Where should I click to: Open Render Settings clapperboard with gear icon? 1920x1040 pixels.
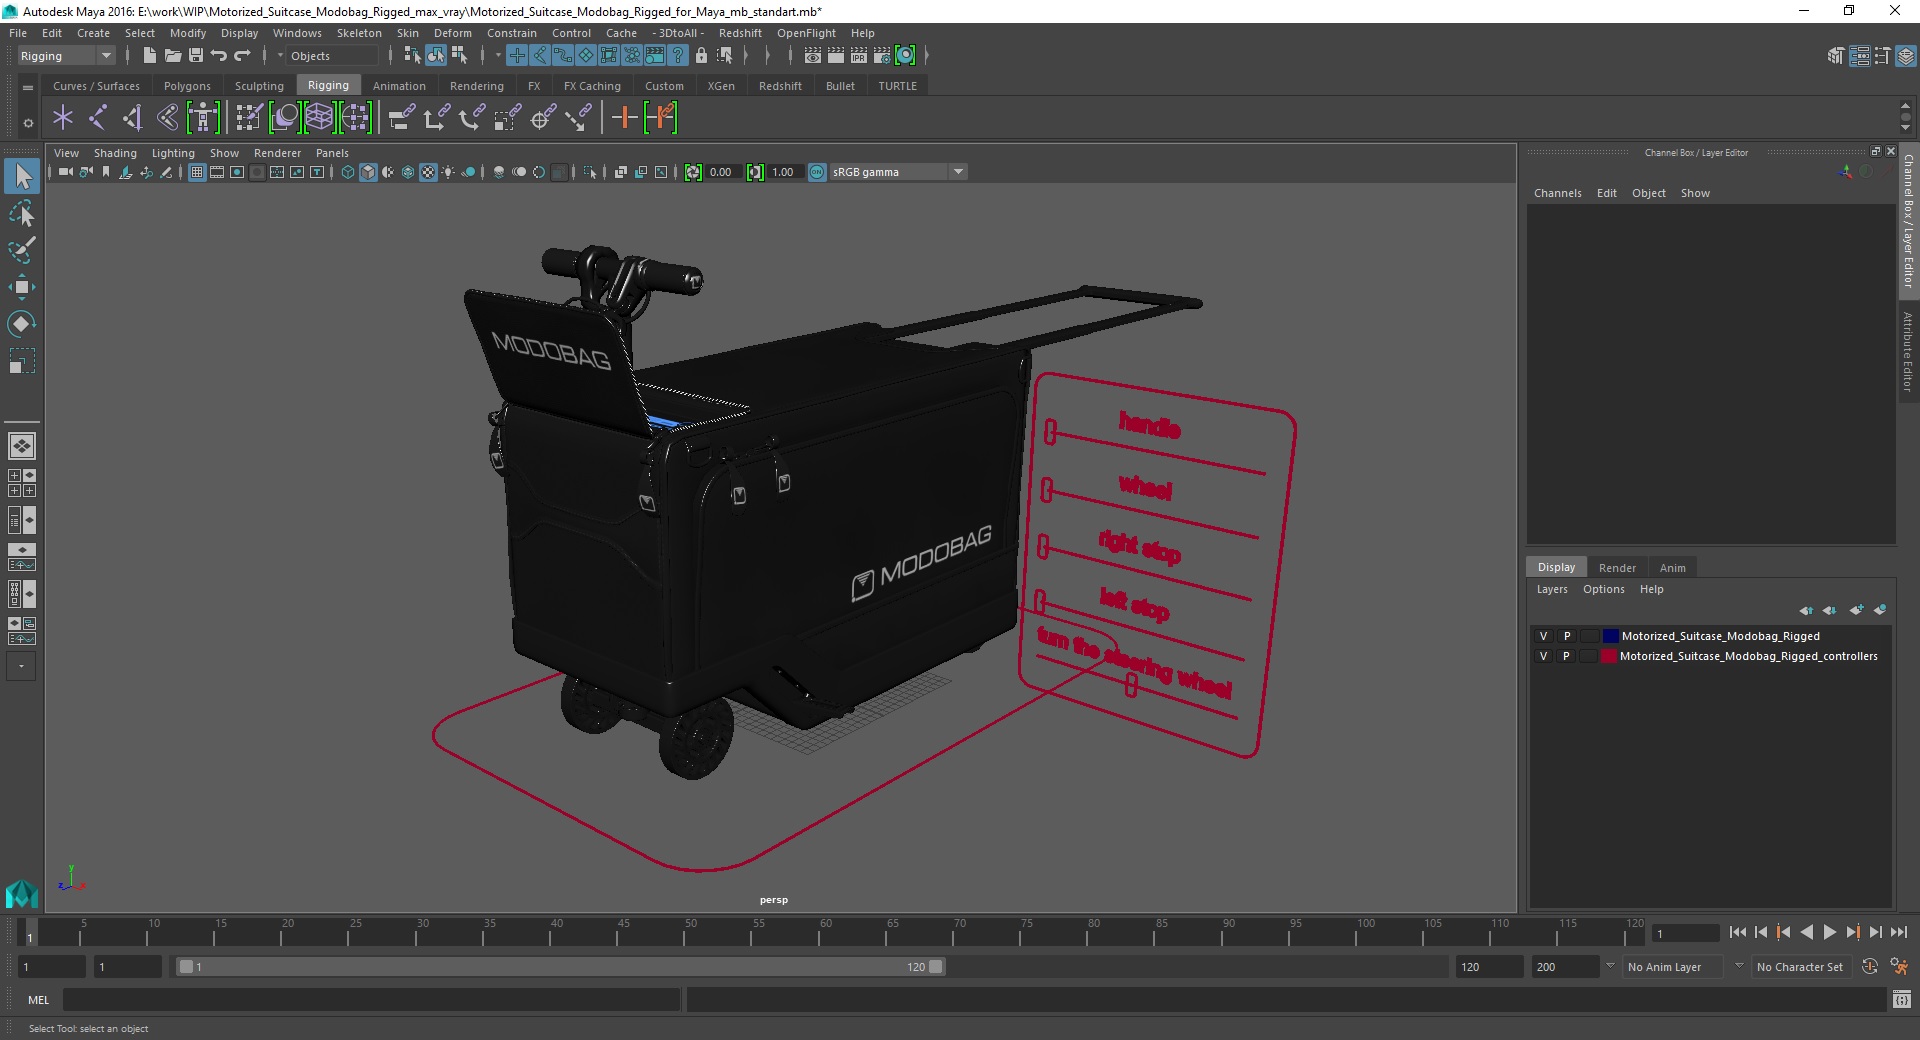[x=882, y=56]
